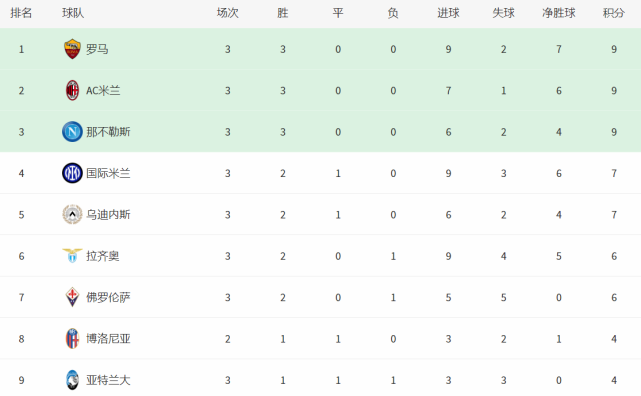Click the Bologna club crest
Viewport: 641px width, 396px height.
coord(72,339)
